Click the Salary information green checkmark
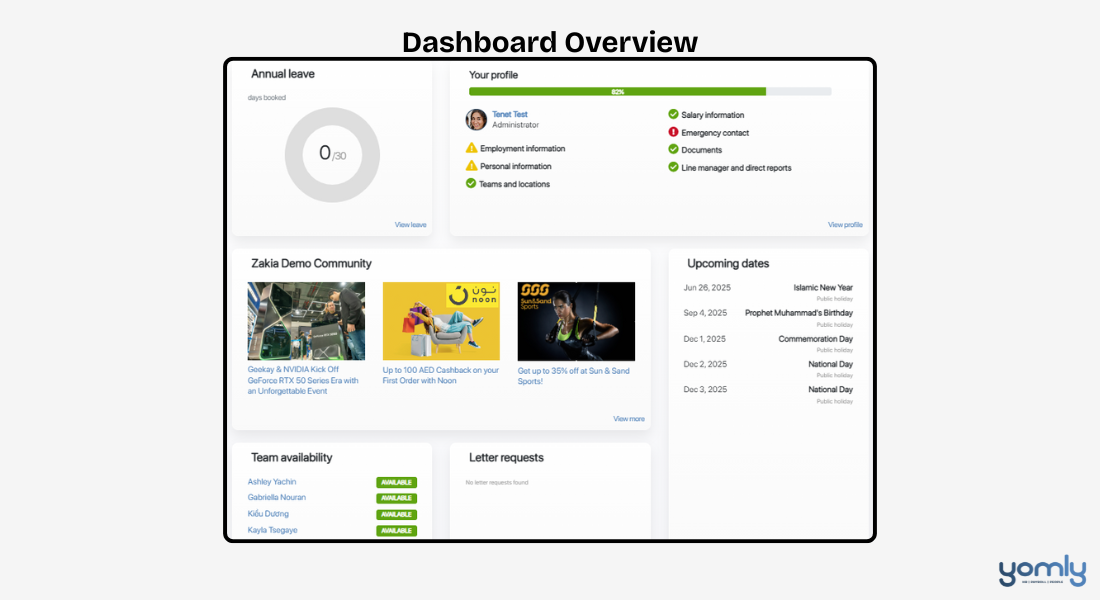 pyautogui.click(x=673, y=114)
